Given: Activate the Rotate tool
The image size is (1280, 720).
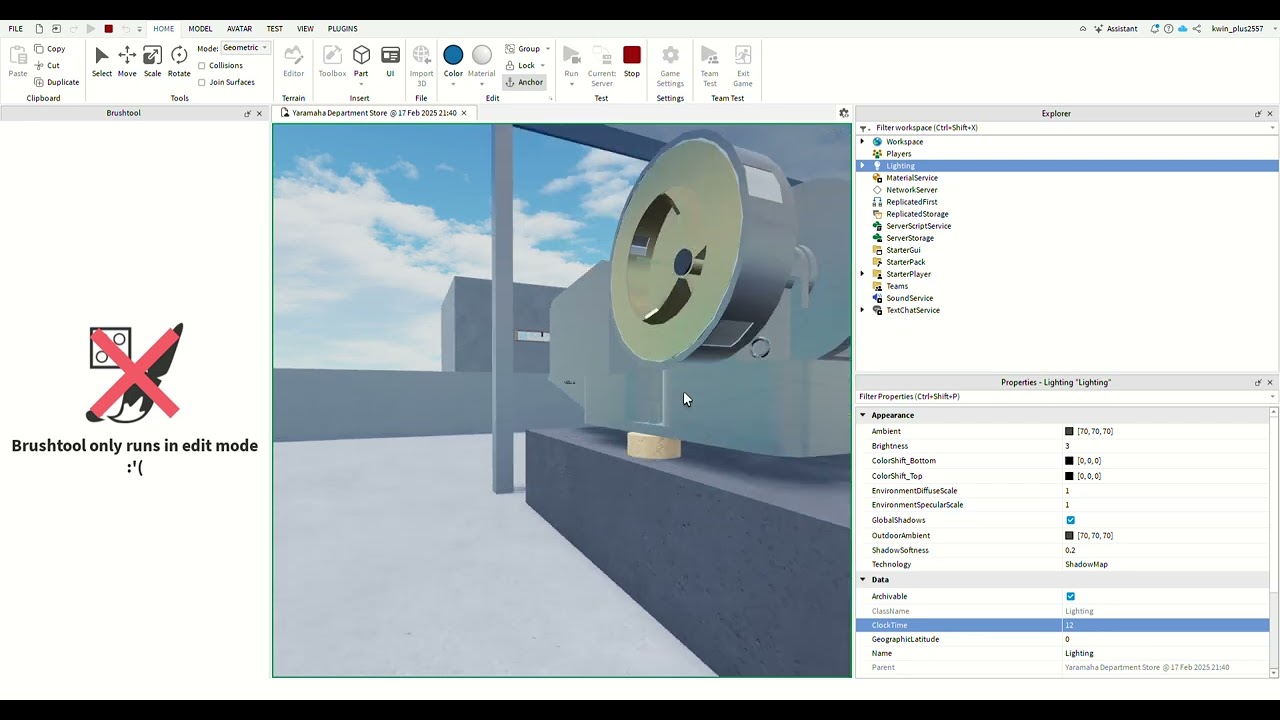Looking at the screenshot, I should point(179,62).
